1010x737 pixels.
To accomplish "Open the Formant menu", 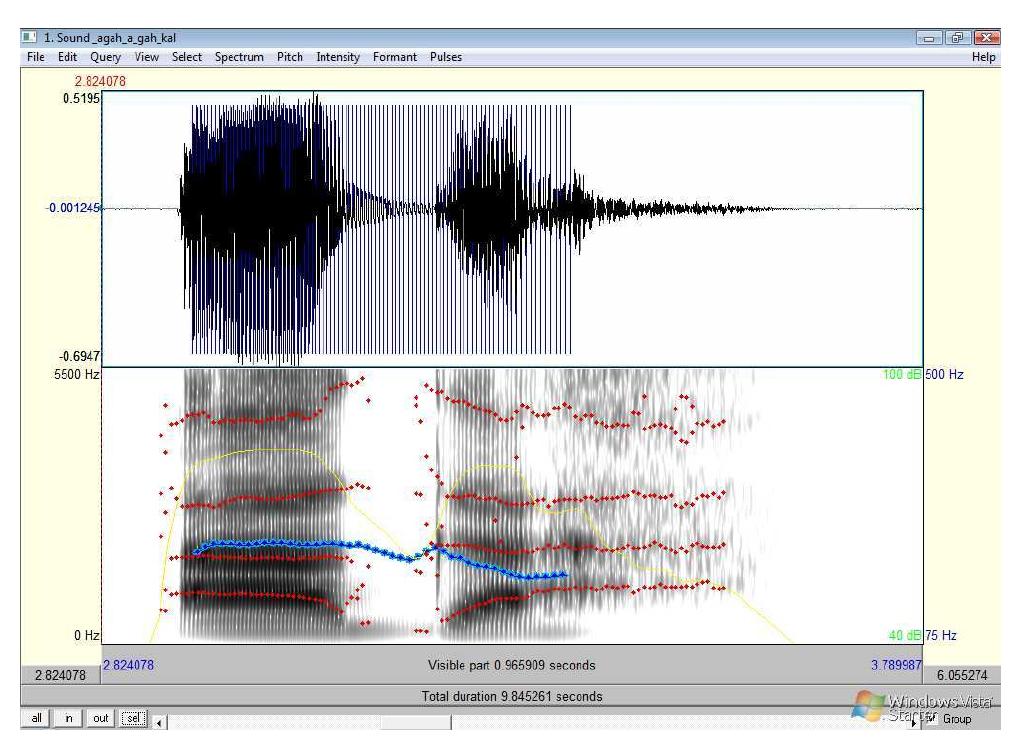I will 394,57.
